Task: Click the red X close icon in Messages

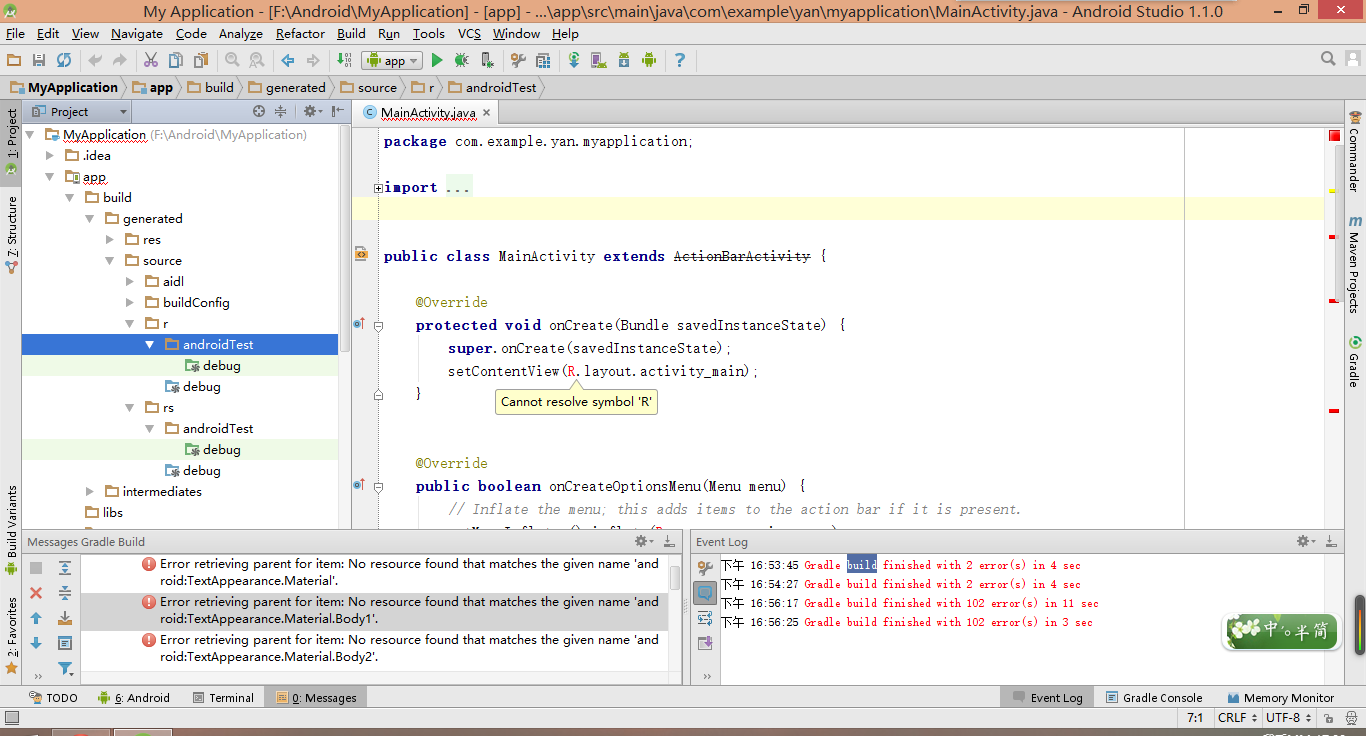Action: click(x=36, y=593)
